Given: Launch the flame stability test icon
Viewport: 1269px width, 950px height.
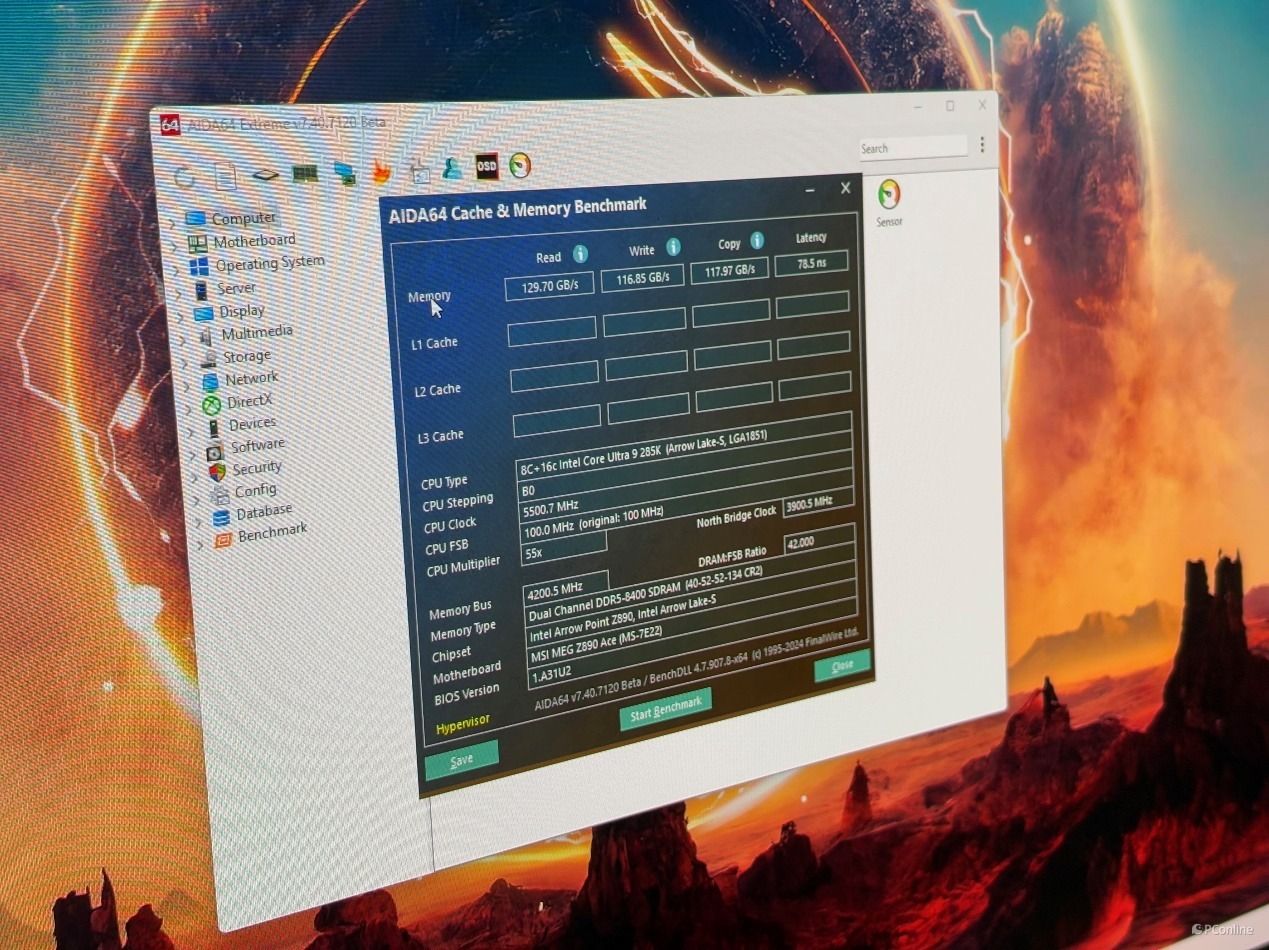Looking at the screenshot, I should tap(381, 172).
